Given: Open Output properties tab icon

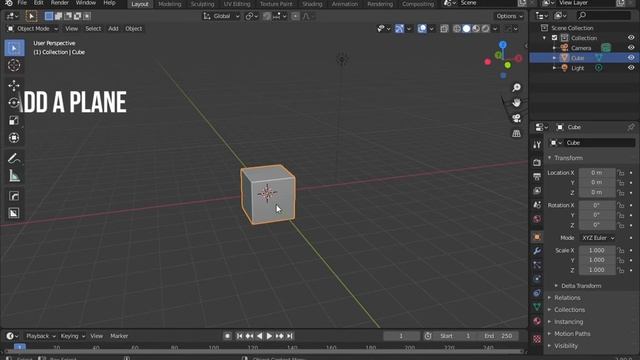Looking at the screenshot, I should (x=537, y=176).
